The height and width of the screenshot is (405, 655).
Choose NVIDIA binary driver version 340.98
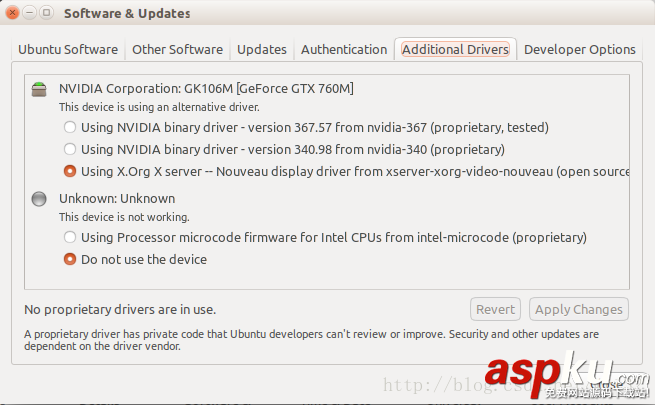click(x=70, y=150)
